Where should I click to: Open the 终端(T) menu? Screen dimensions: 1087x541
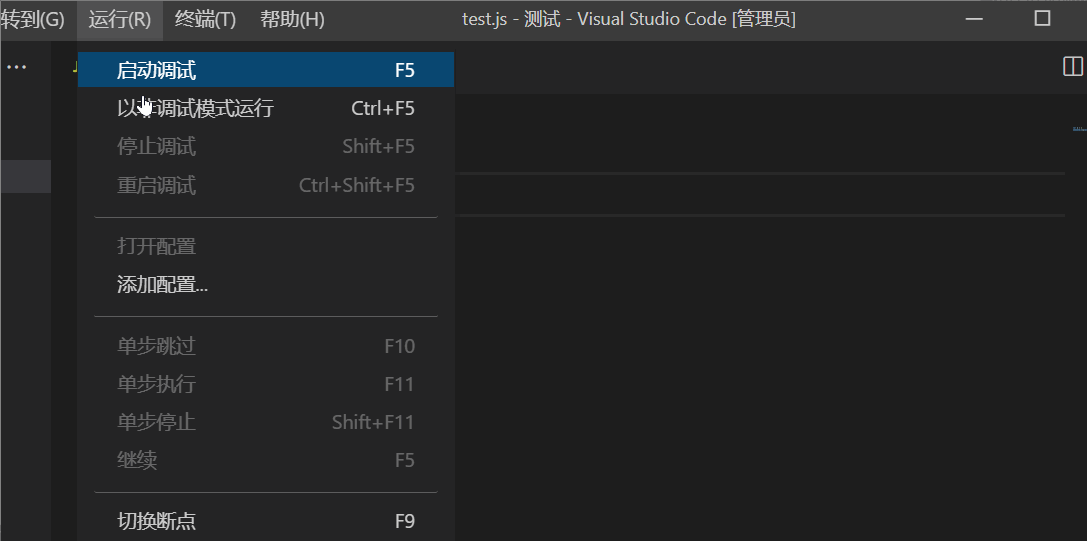tap(205, 19)
